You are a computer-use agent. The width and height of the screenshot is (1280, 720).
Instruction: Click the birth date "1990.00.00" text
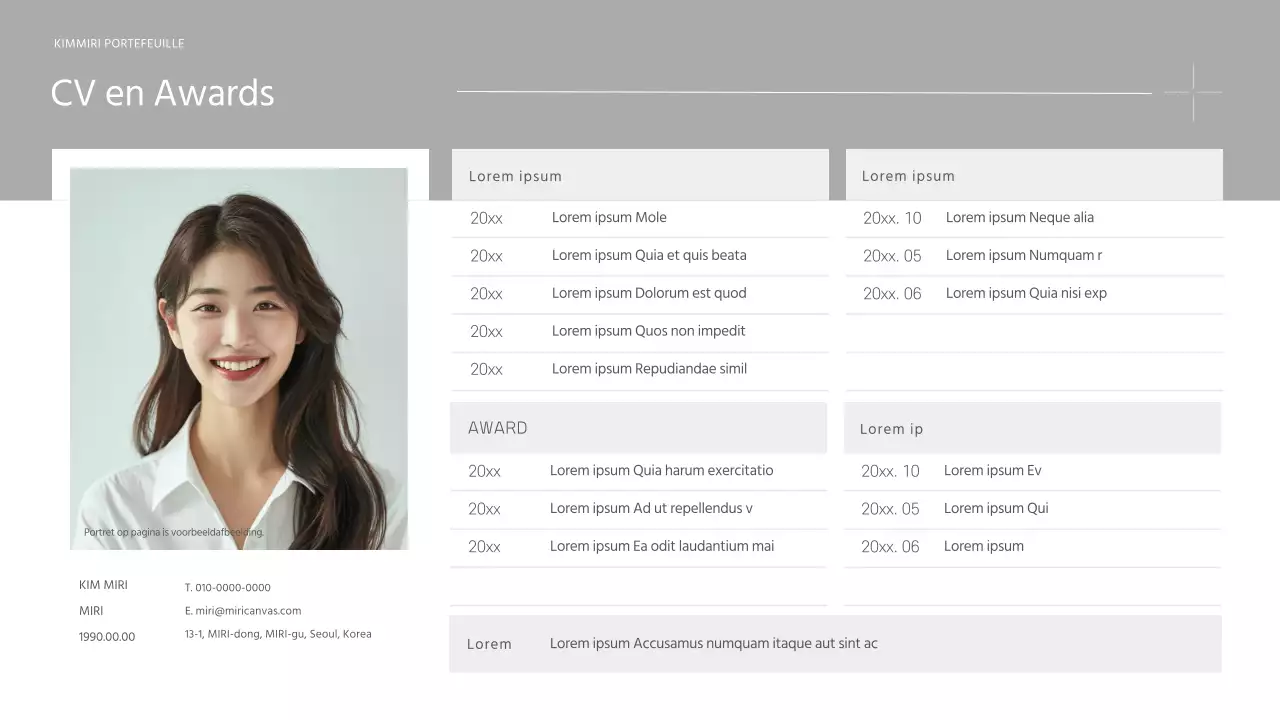[x=107, y=636]
